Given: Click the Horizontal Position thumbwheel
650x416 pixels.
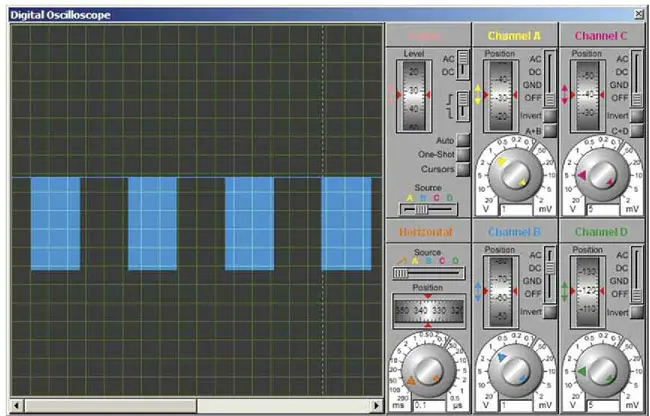Looking at the screenshot, I should pos(428,312).
